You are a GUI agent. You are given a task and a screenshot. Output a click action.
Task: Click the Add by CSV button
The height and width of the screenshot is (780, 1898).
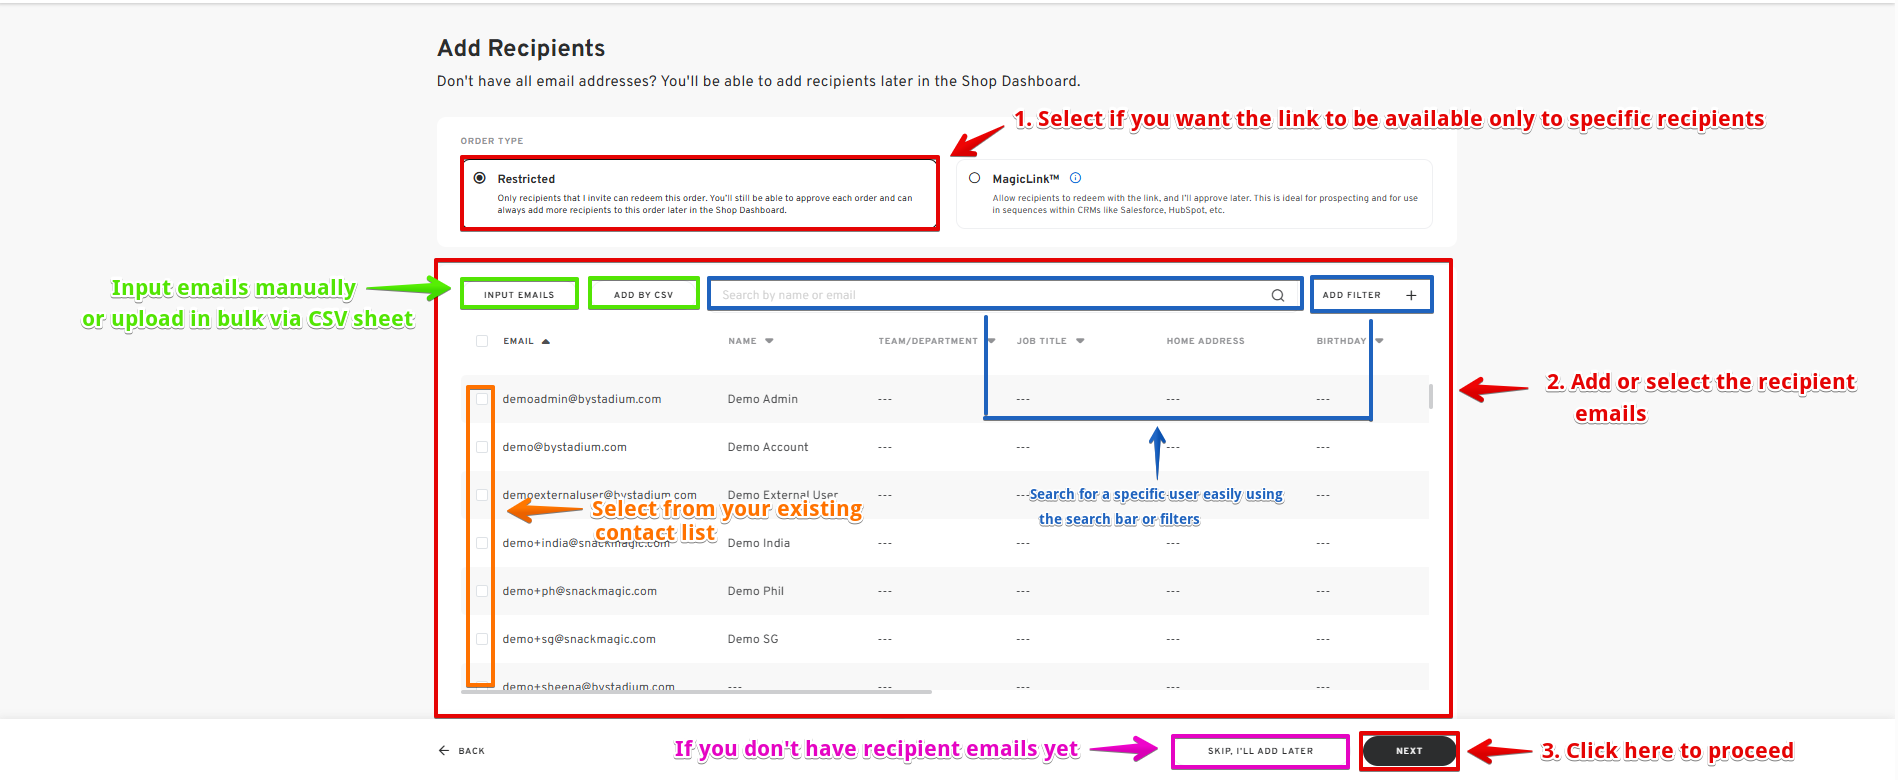(x=643, y=295)
